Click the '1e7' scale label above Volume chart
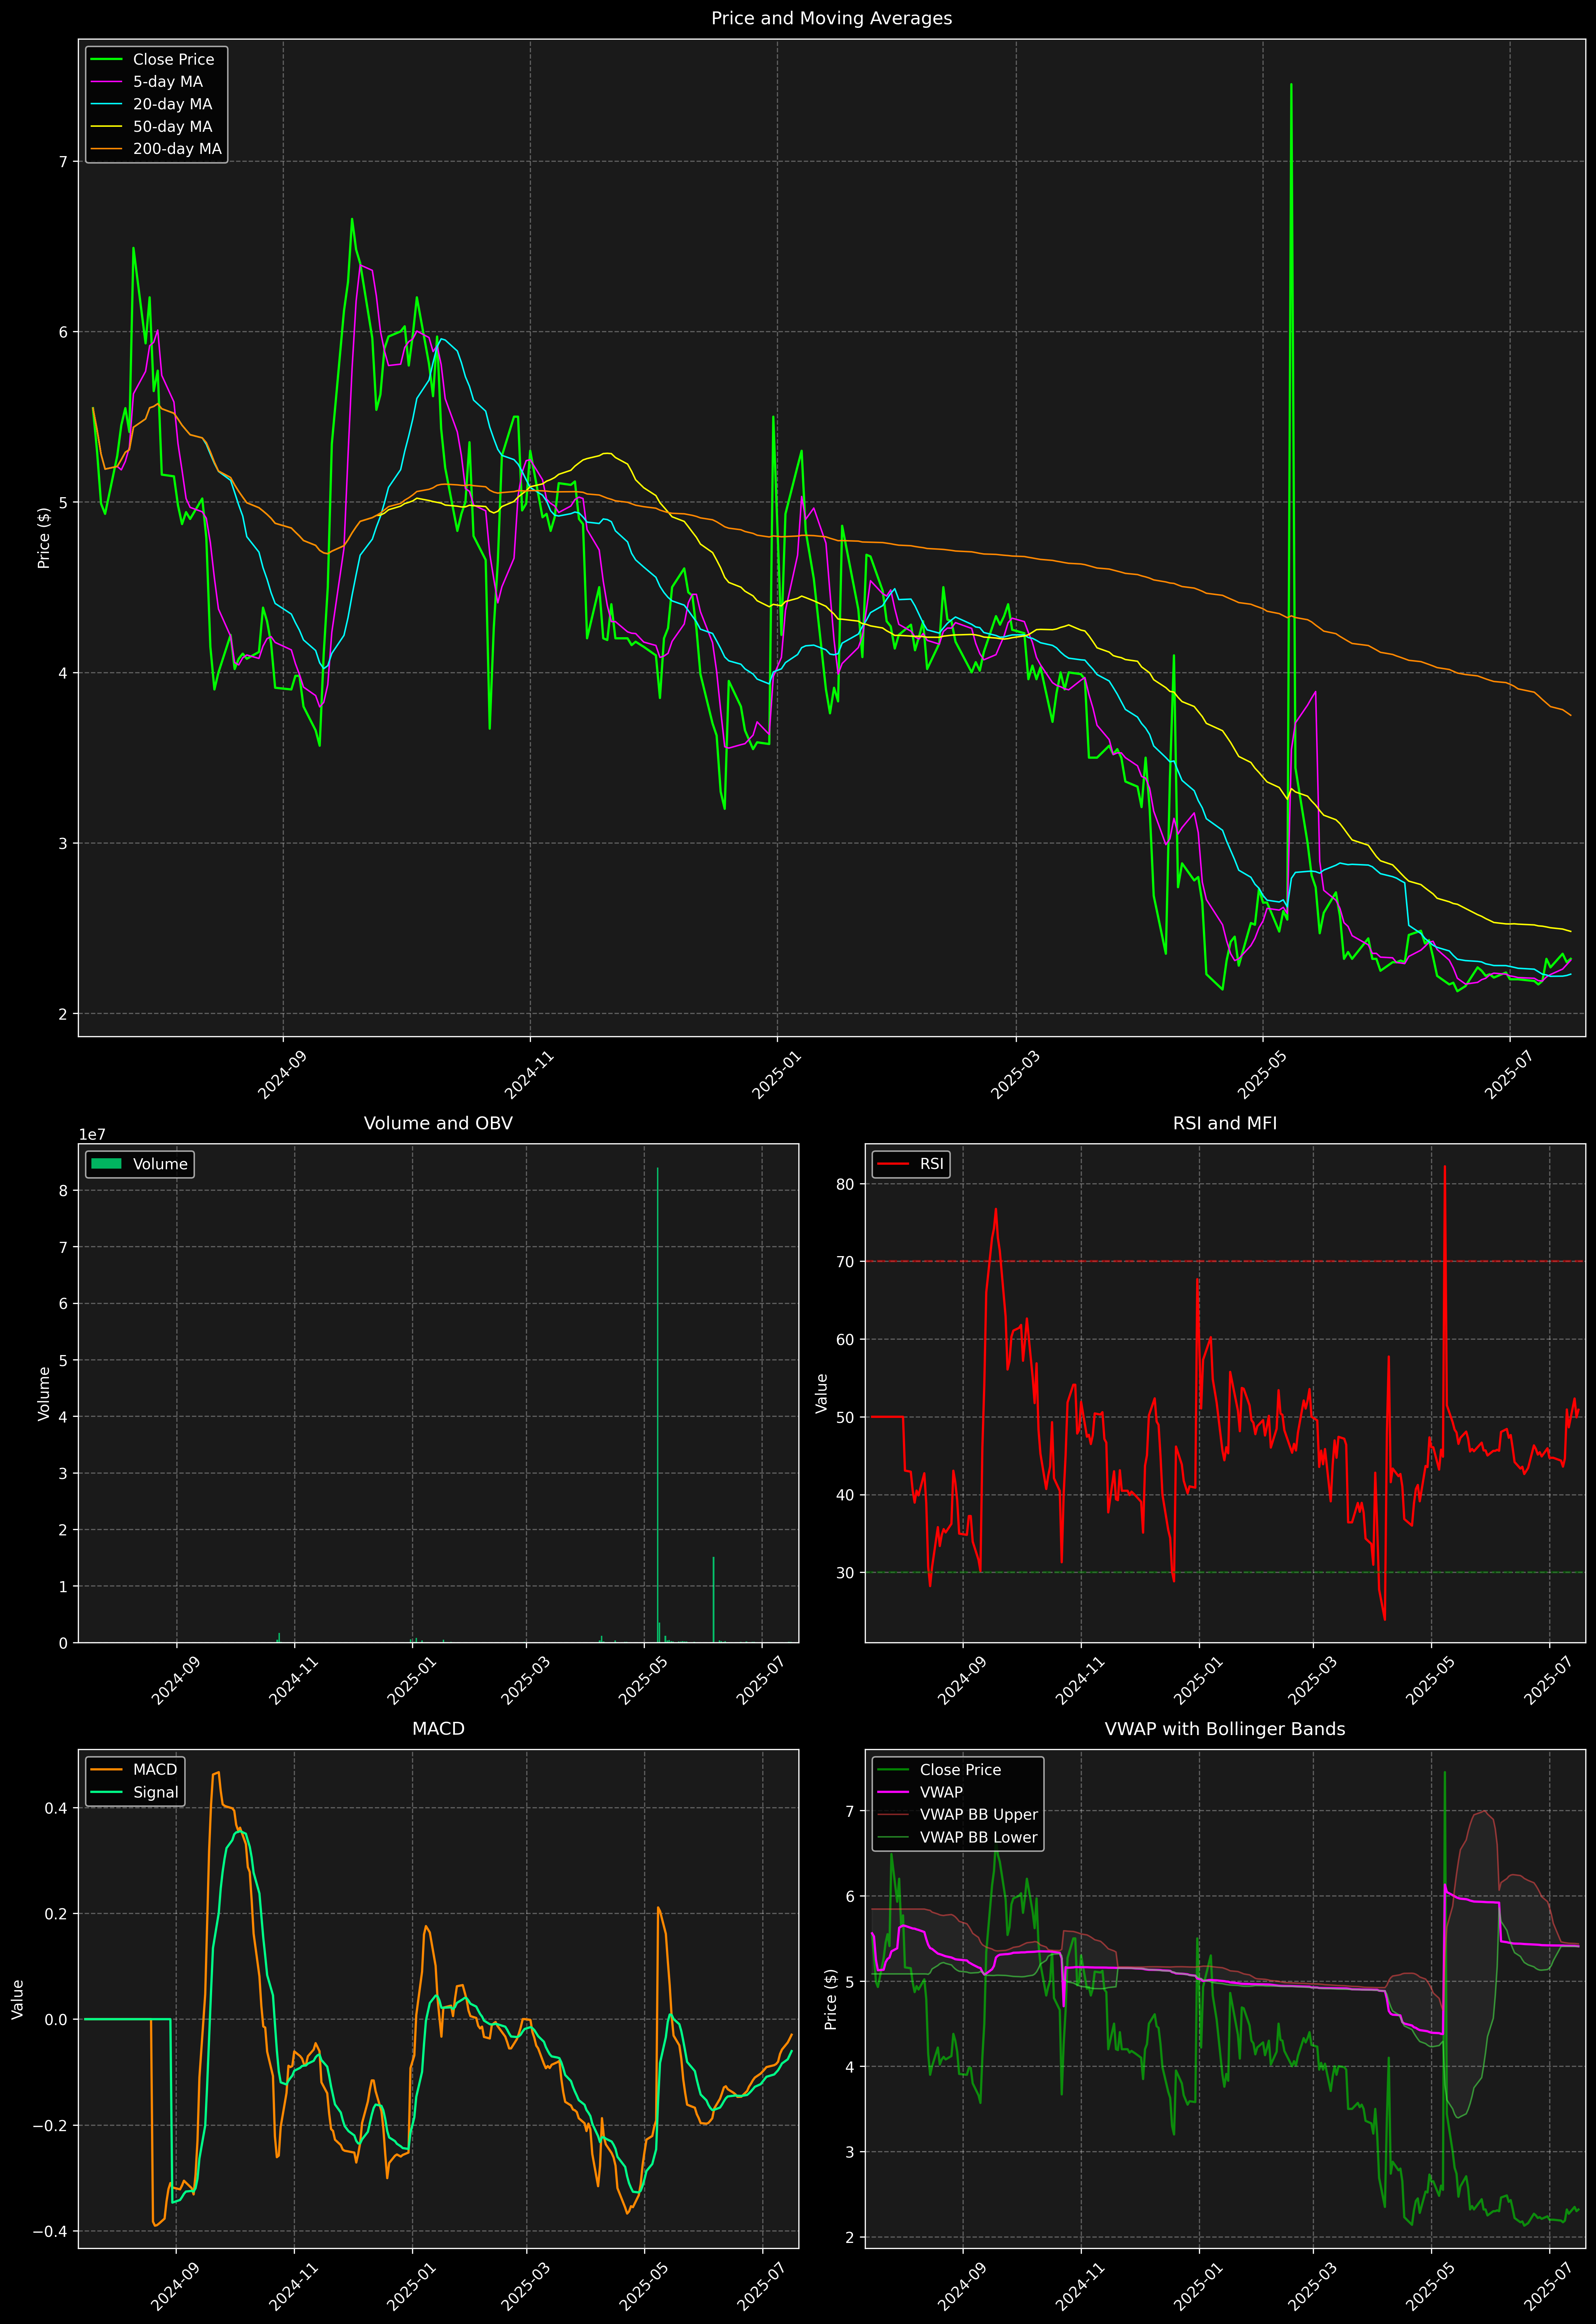Image resolution: width=1596 pixels, height=2324 pixels. (92, 1135)
